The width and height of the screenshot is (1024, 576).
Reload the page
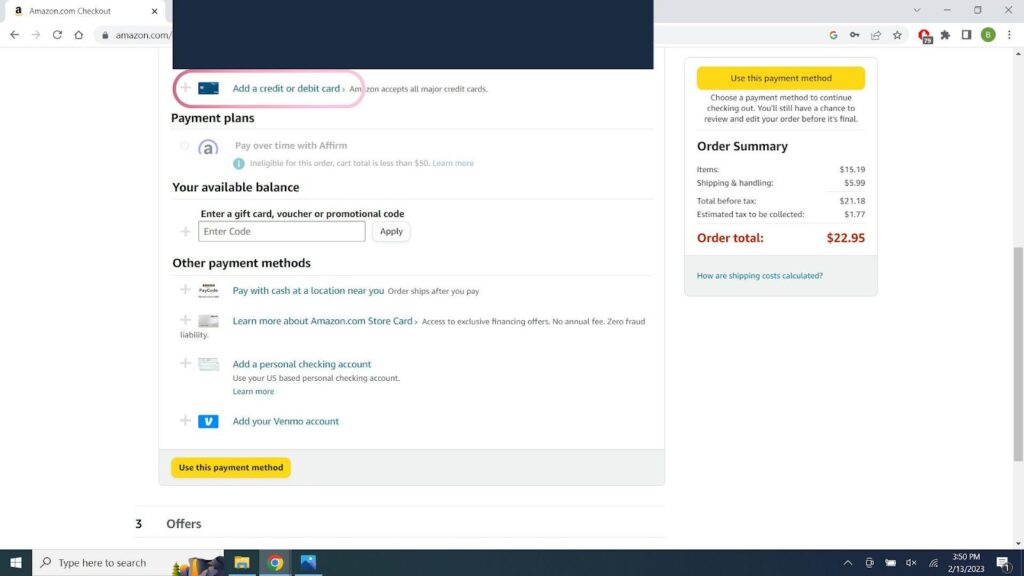click(x=57, y=35)
